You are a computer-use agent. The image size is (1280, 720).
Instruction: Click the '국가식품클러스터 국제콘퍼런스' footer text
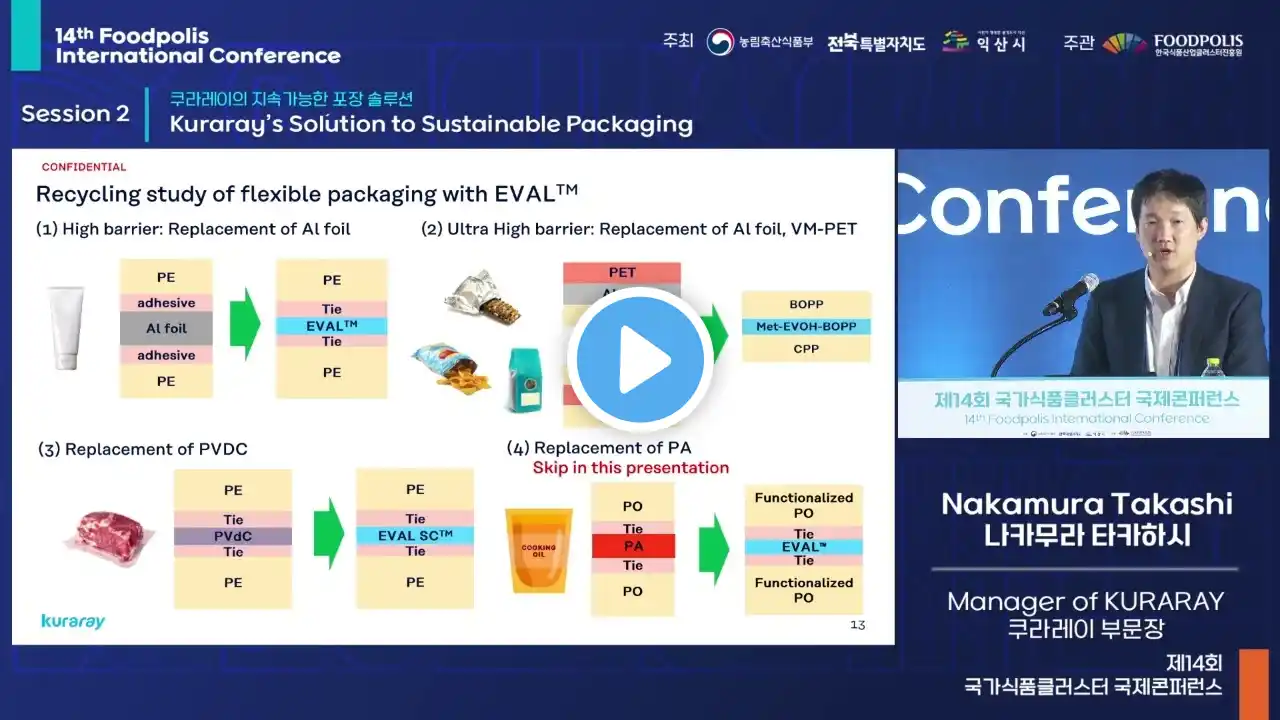[x=1093, y=687]
